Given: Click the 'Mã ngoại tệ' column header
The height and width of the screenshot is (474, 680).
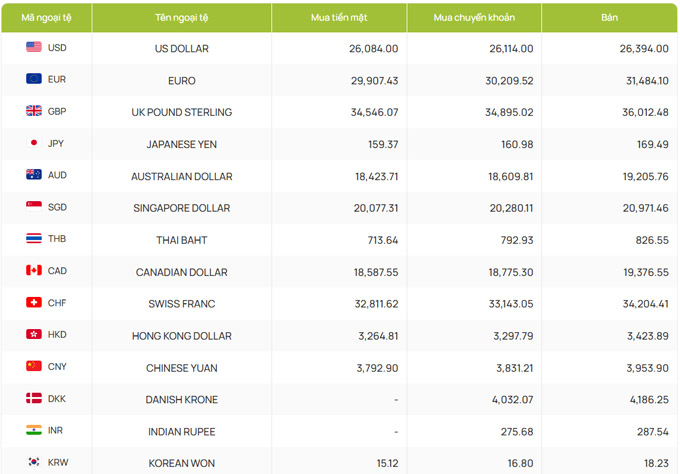Looking at the screenshot, I should [x=46, y=18].
